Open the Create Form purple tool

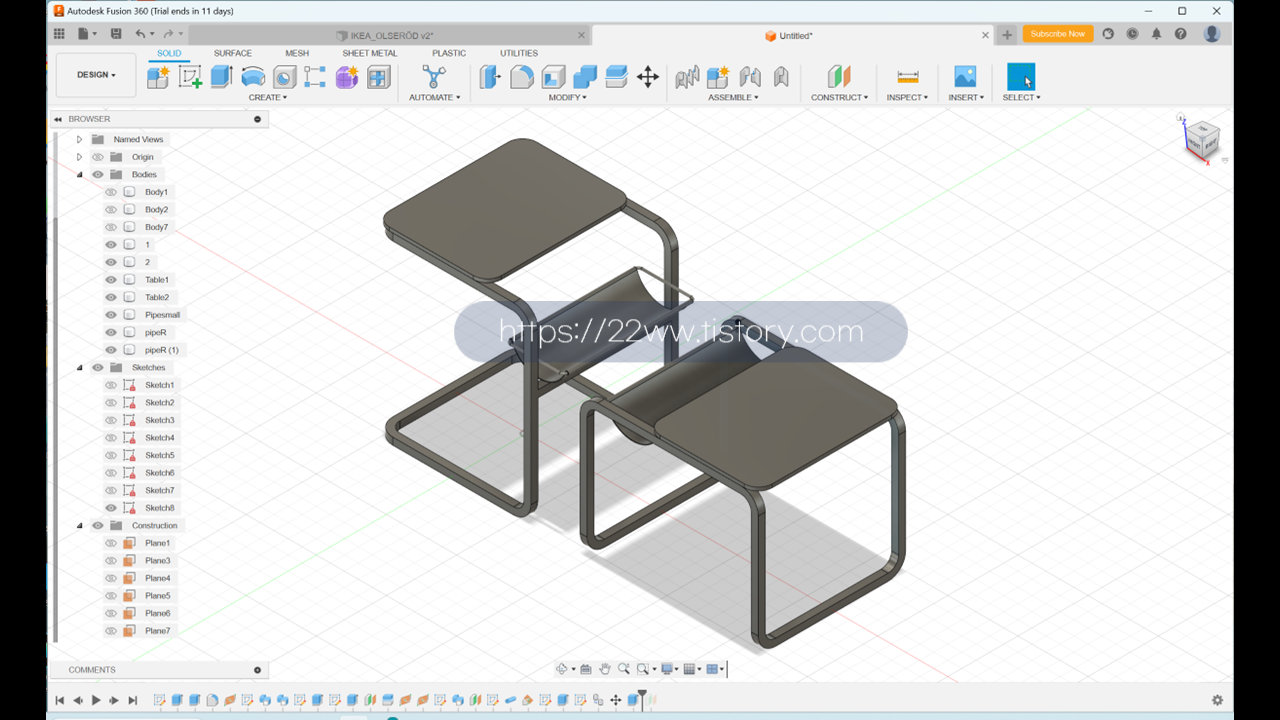pos(347,77)
